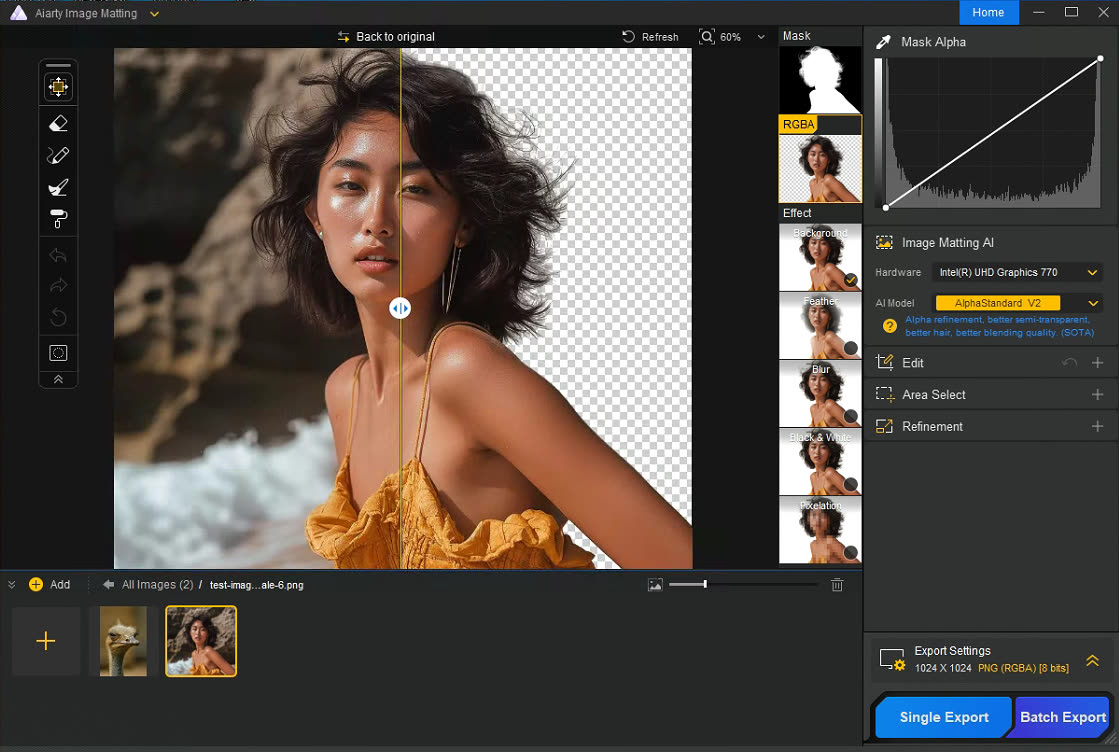This screenshot has height=752, width=1119.
Task: Select the ostrich image thumbnail
Action: pos(117,641)
